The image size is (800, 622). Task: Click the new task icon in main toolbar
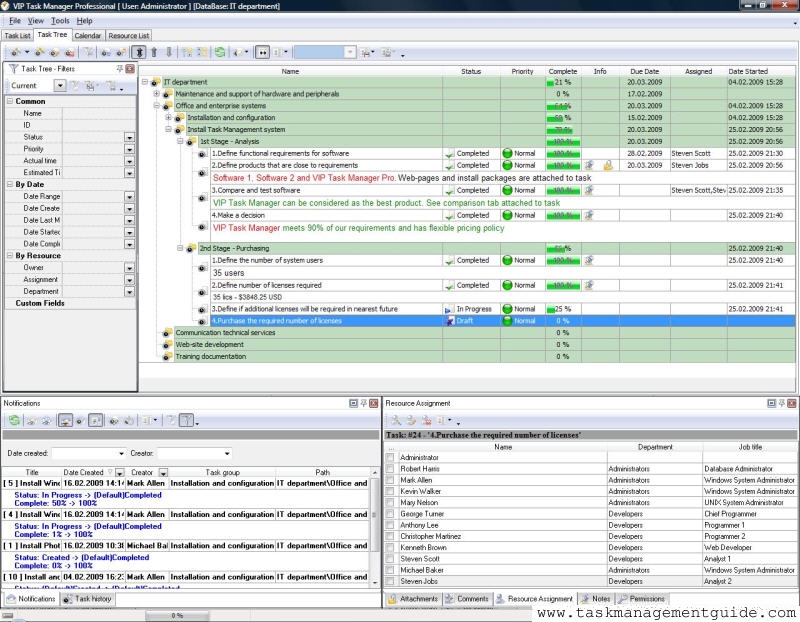[14, 52]
